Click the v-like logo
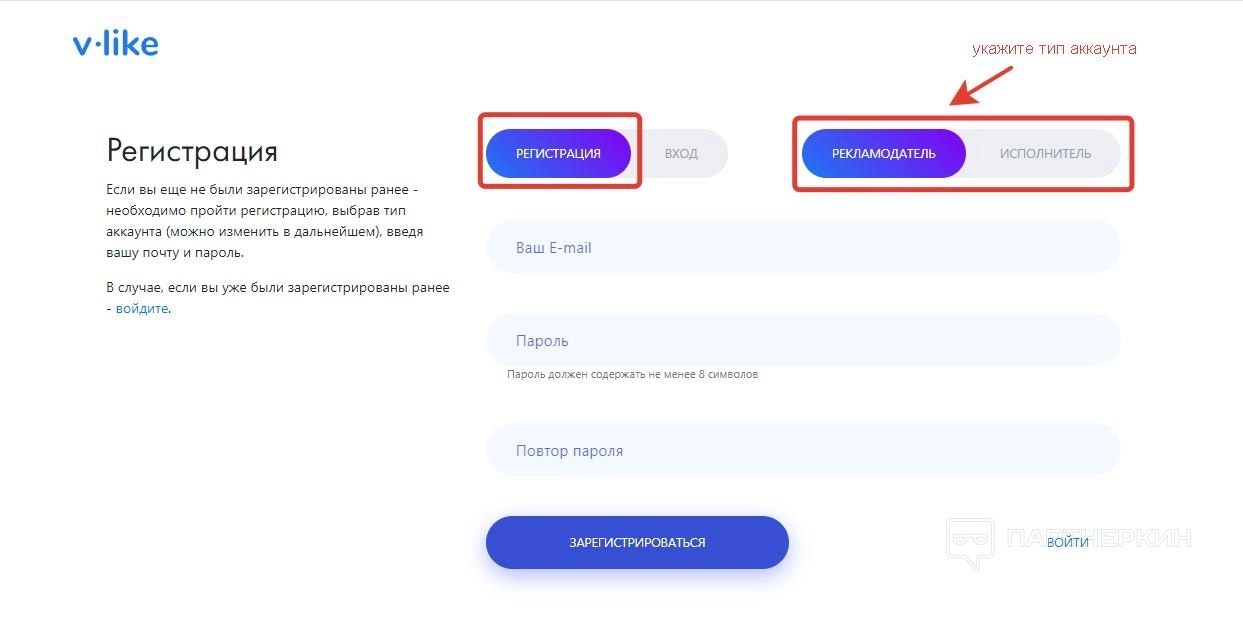The width and height of the screenshot is (1243, 623). point(115,43)
